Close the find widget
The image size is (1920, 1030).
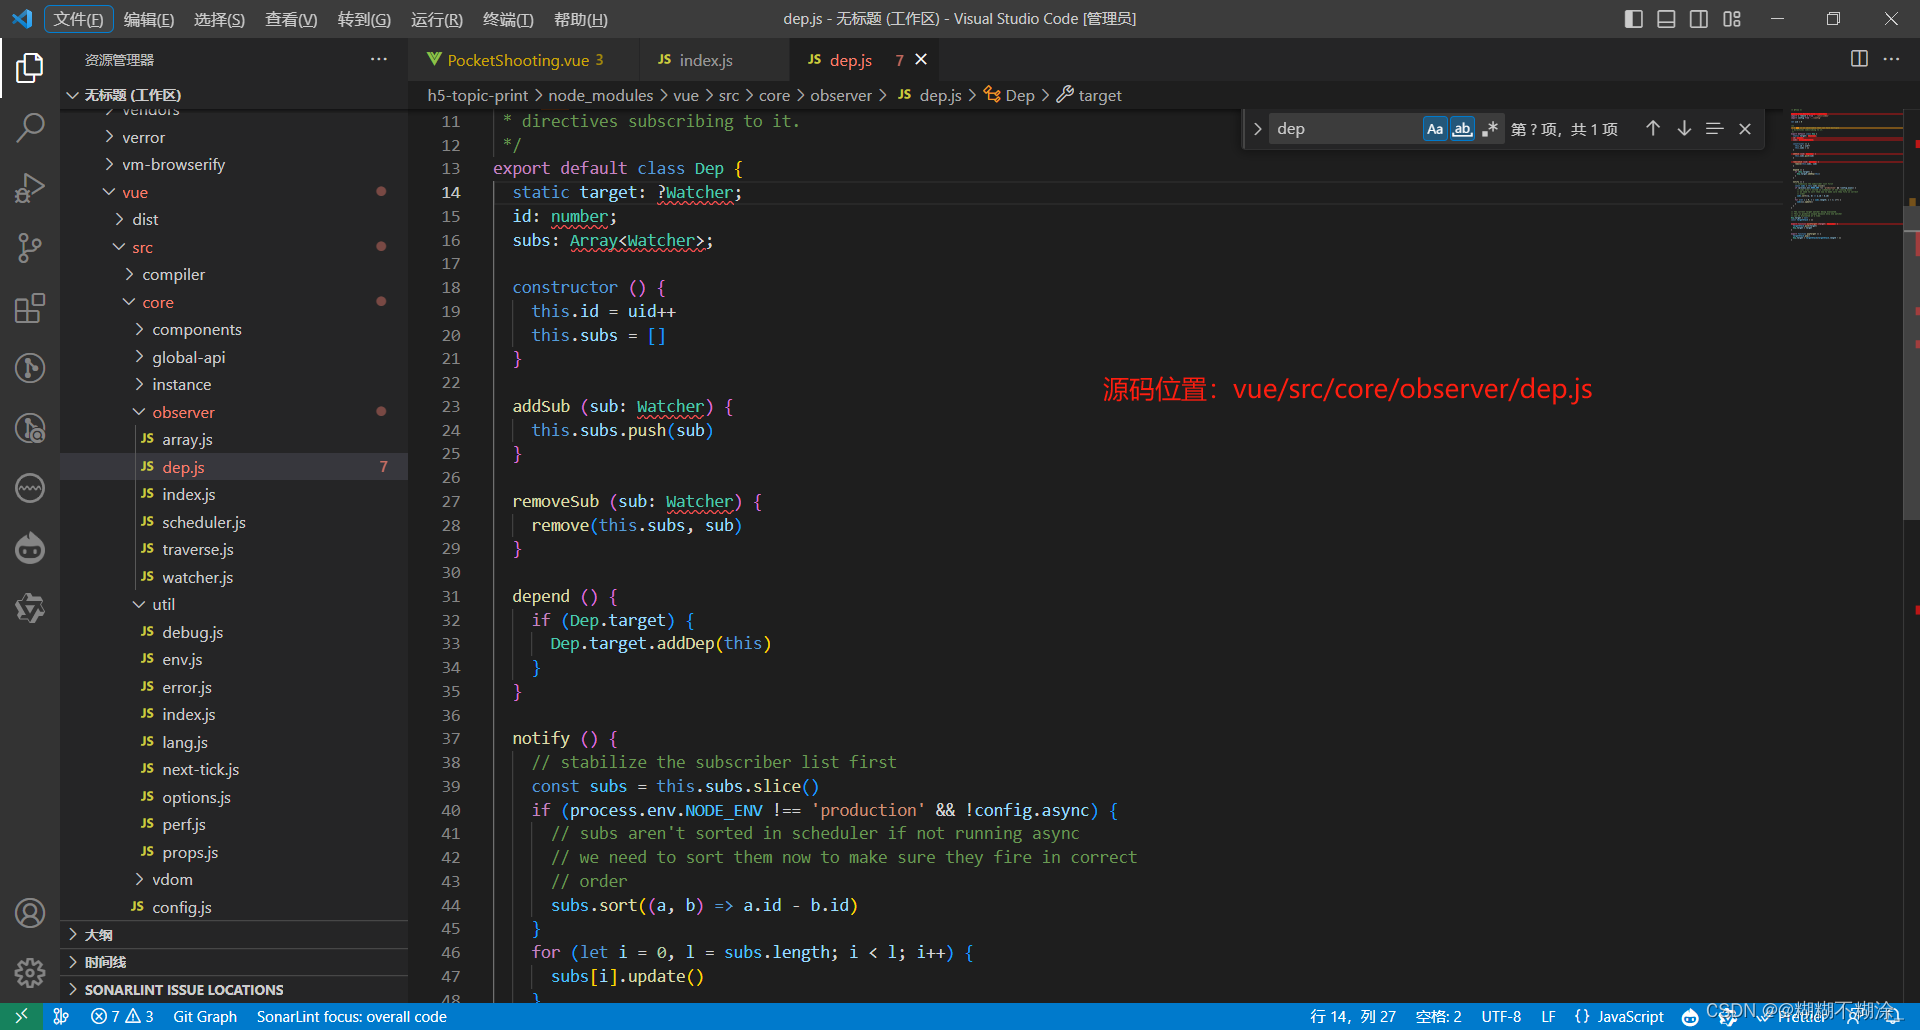tap(1745, 128)
